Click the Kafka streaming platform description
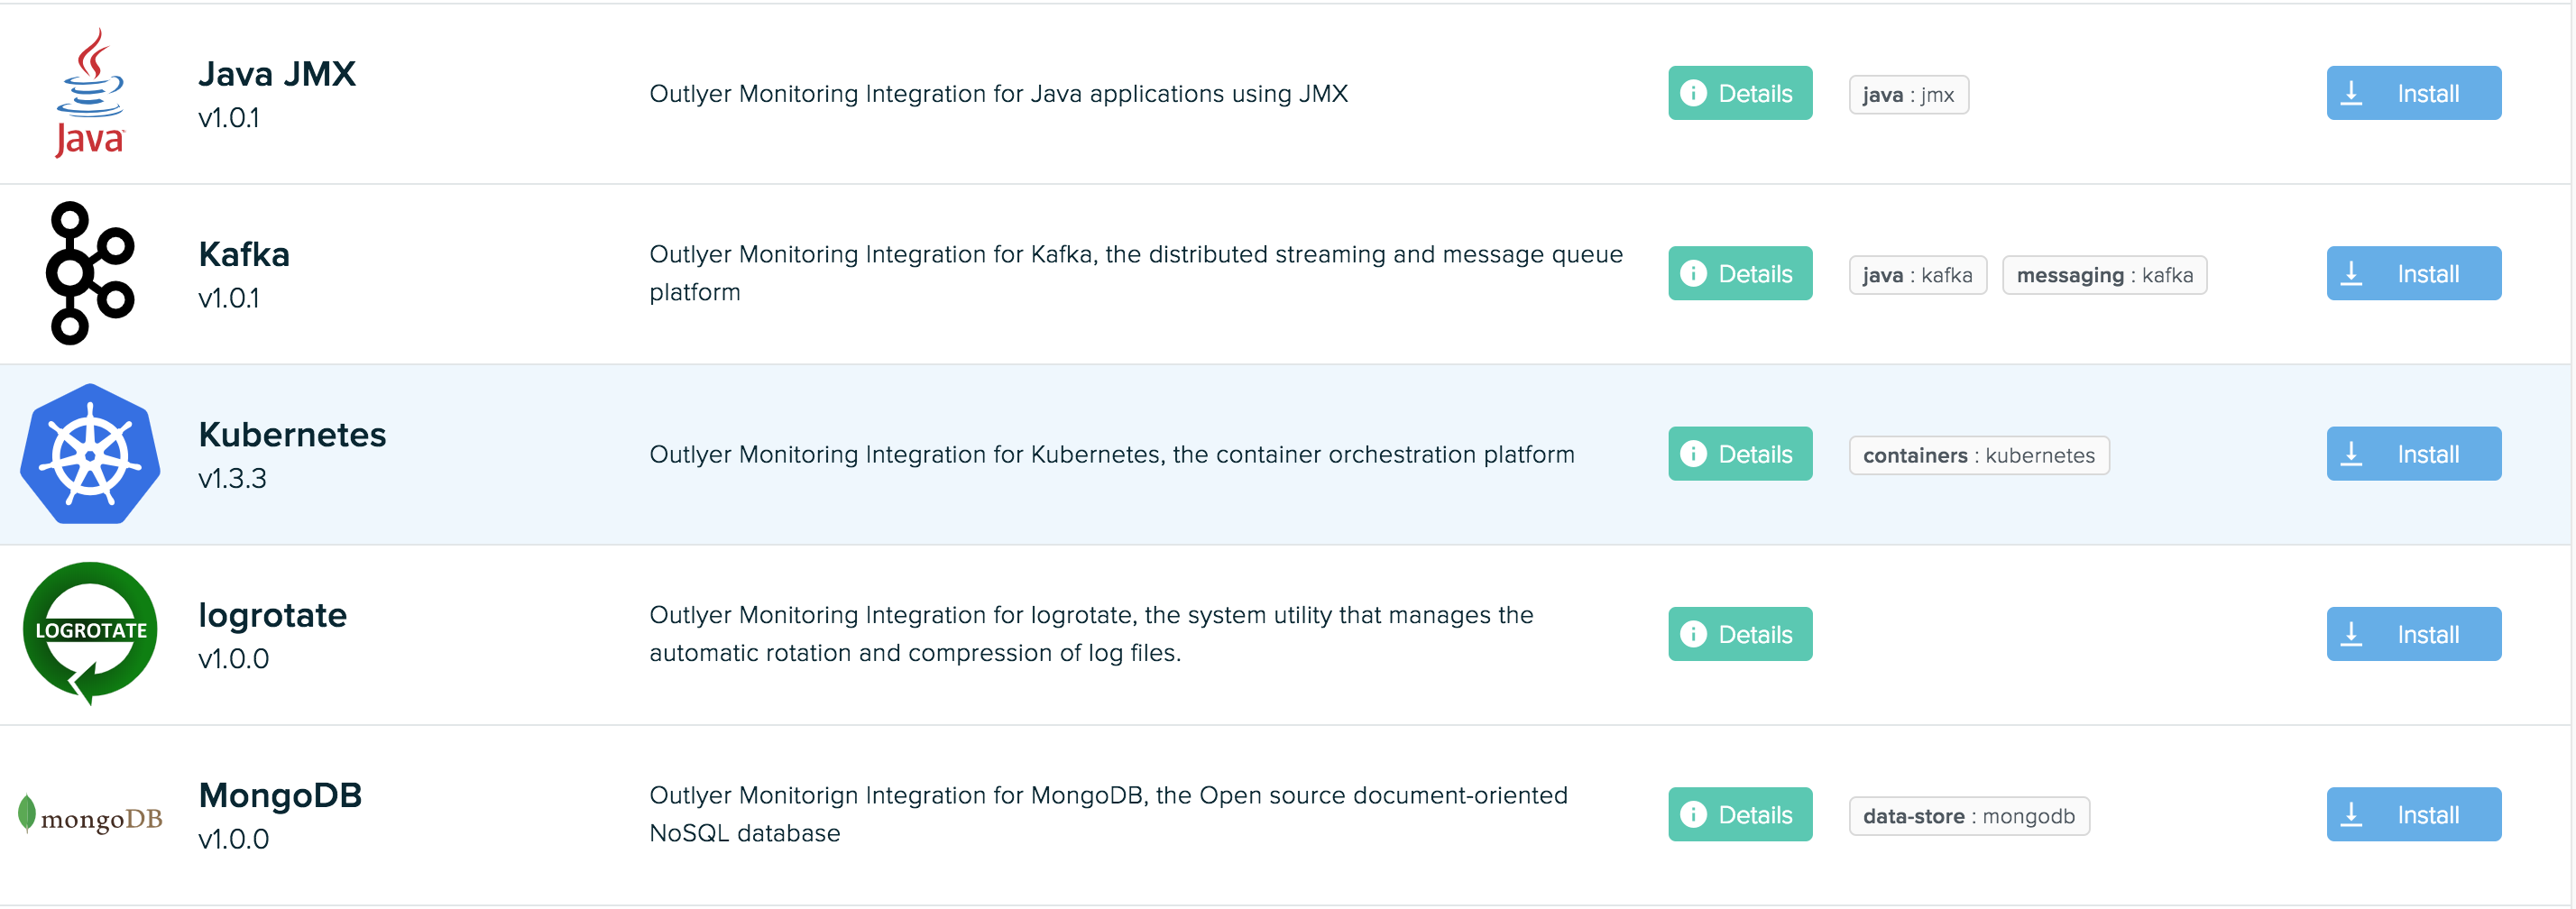Image resolution: width=2576 pixels, height=909 pixels. tap(1136, 273)
